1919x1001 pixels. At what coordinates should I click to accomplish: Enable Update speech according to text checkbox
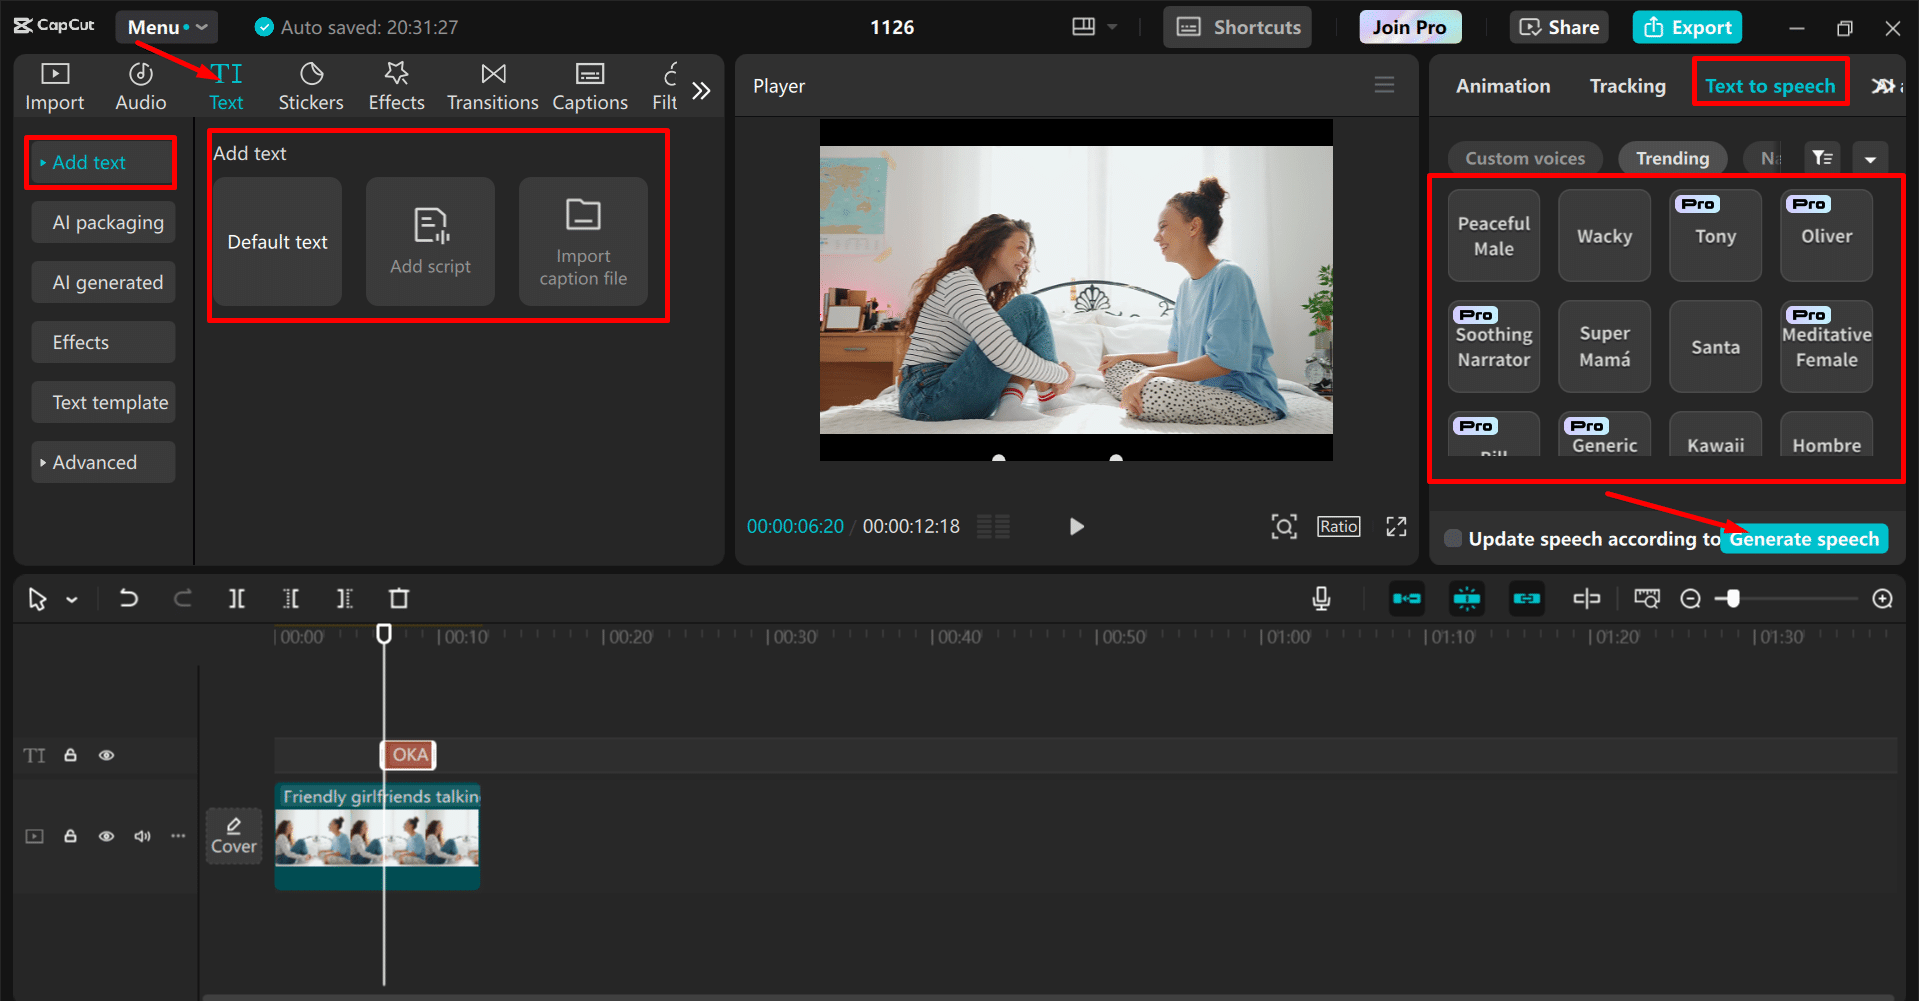(x=1453, y=539)
